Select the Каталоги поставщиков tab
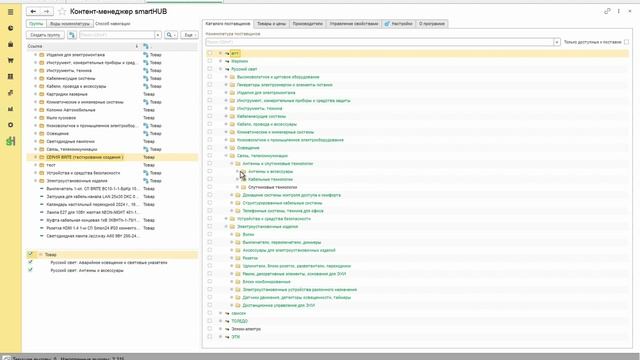 [228, 24]
